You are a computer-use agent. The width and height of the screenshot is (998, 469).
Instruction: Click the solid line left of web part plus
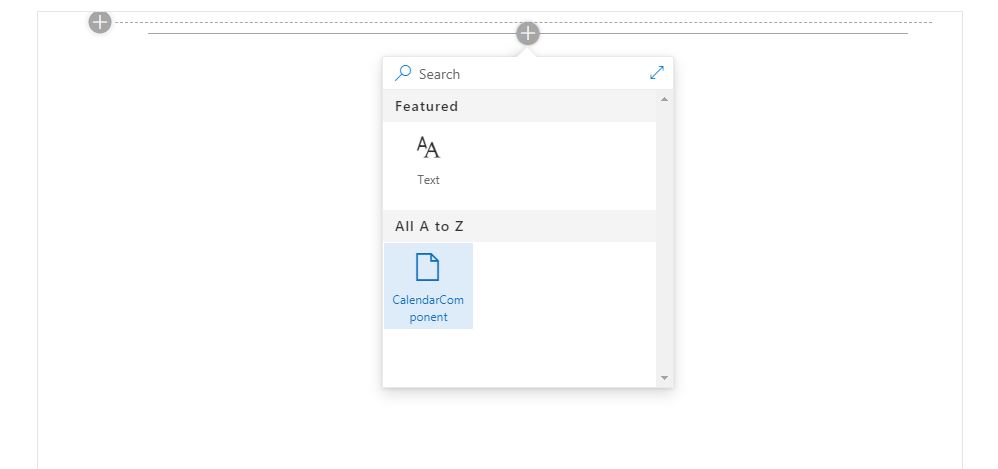pos(332,33)
